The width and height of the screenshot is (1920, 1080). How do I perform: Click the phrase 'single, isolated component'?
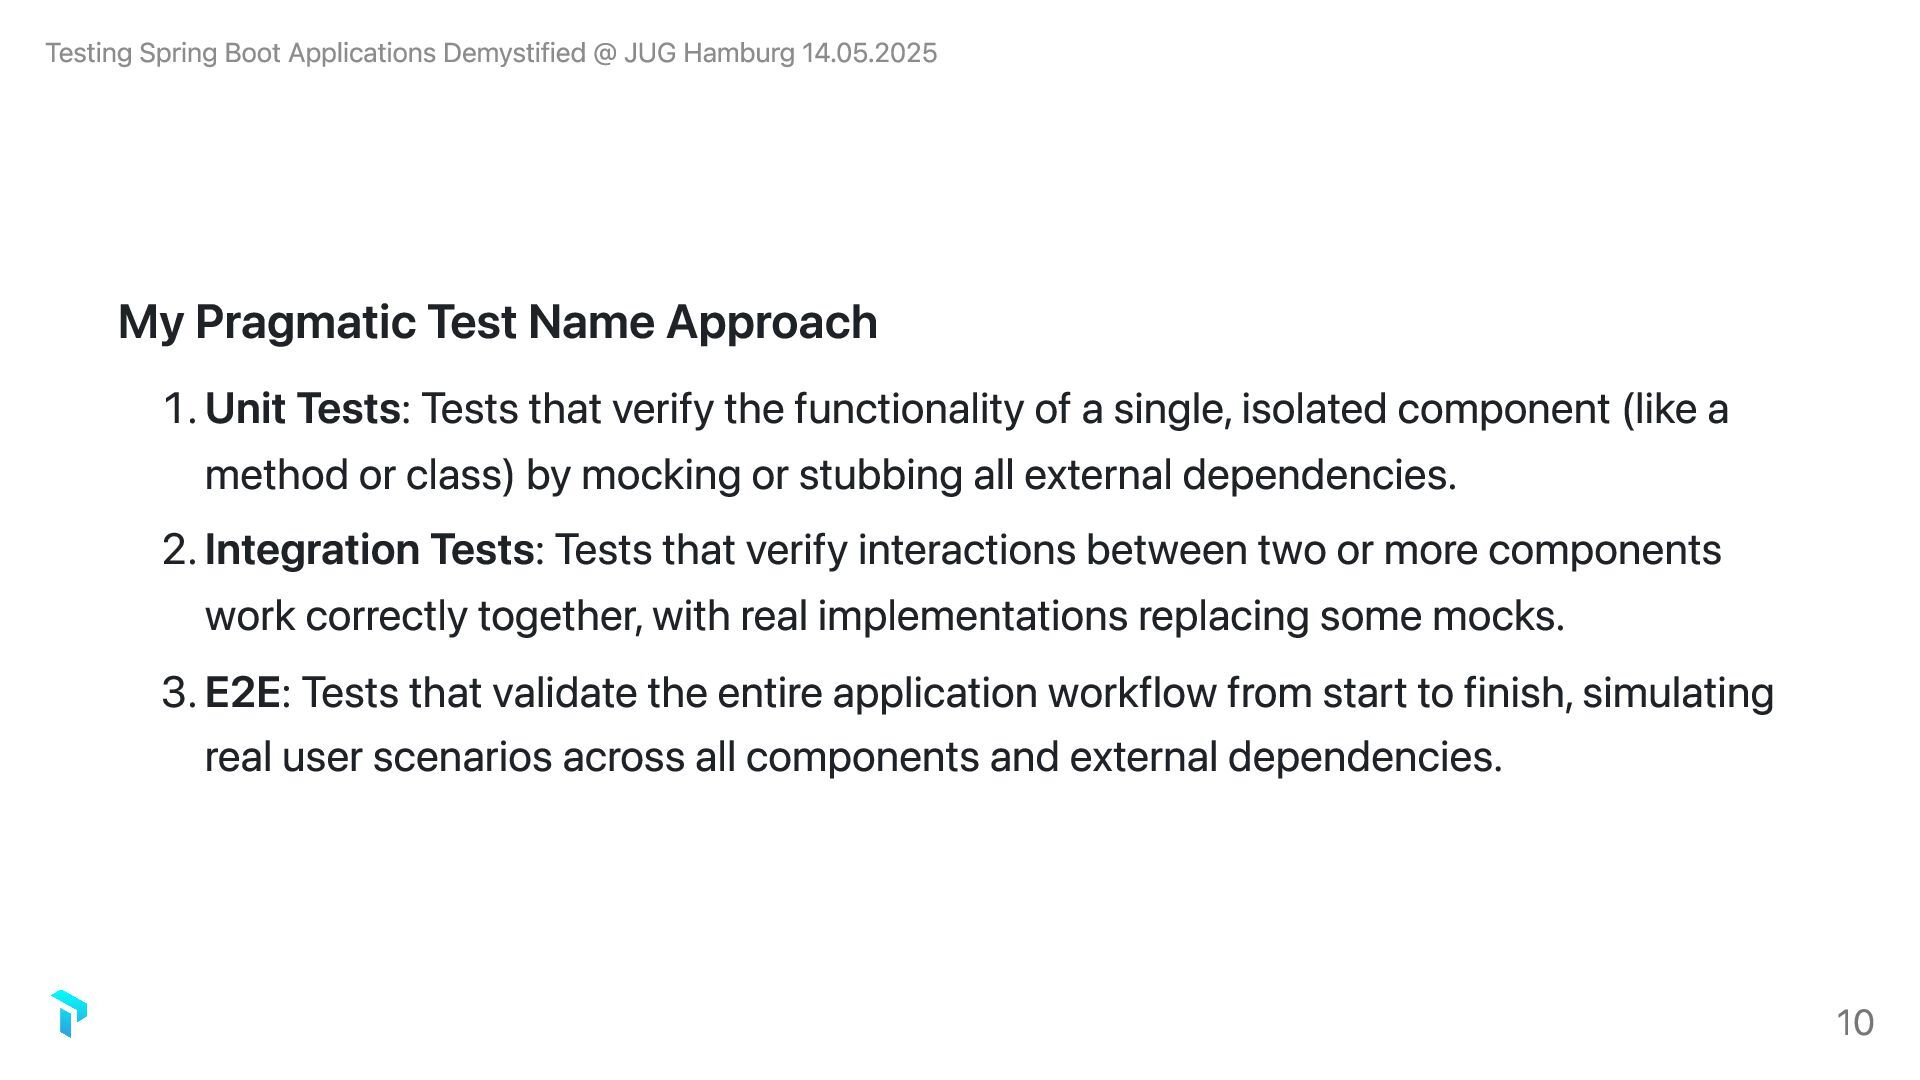coord(1361,409)
